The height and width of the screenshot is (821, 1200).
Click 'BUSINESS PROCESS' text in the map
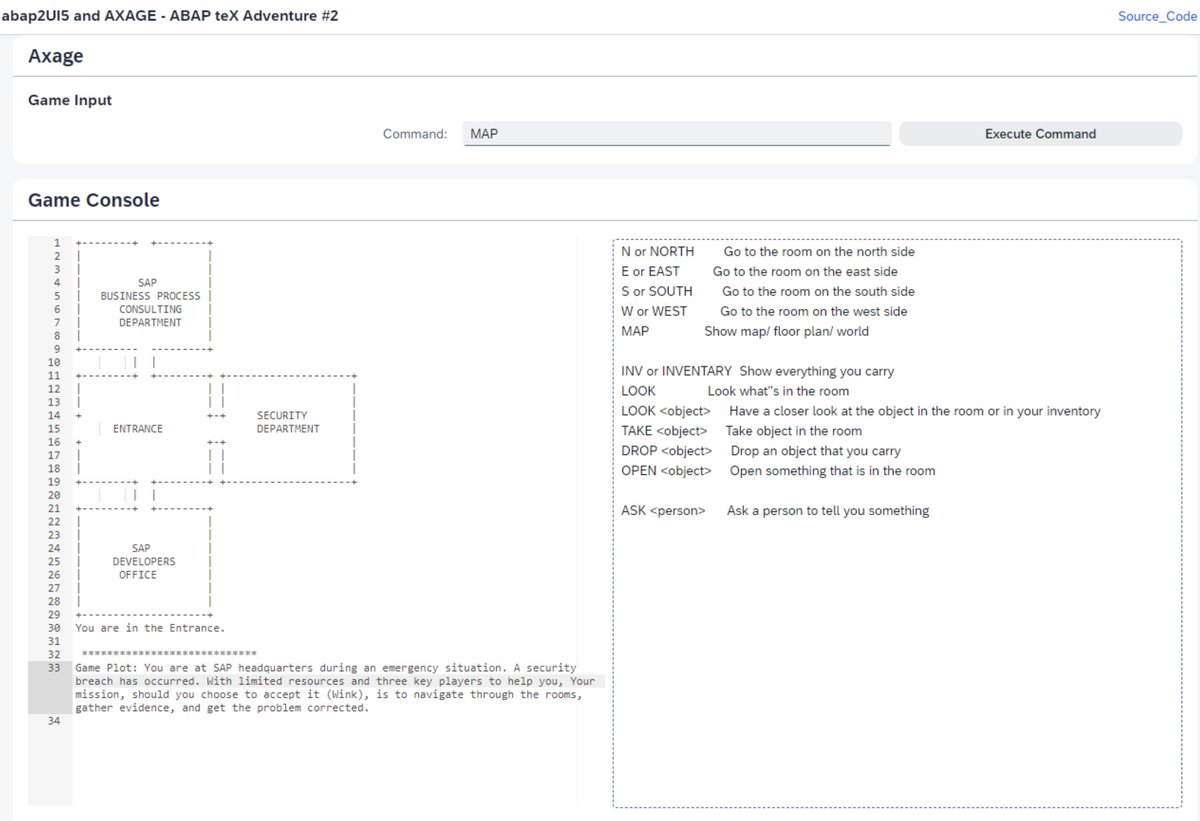[x=150, y=296]
